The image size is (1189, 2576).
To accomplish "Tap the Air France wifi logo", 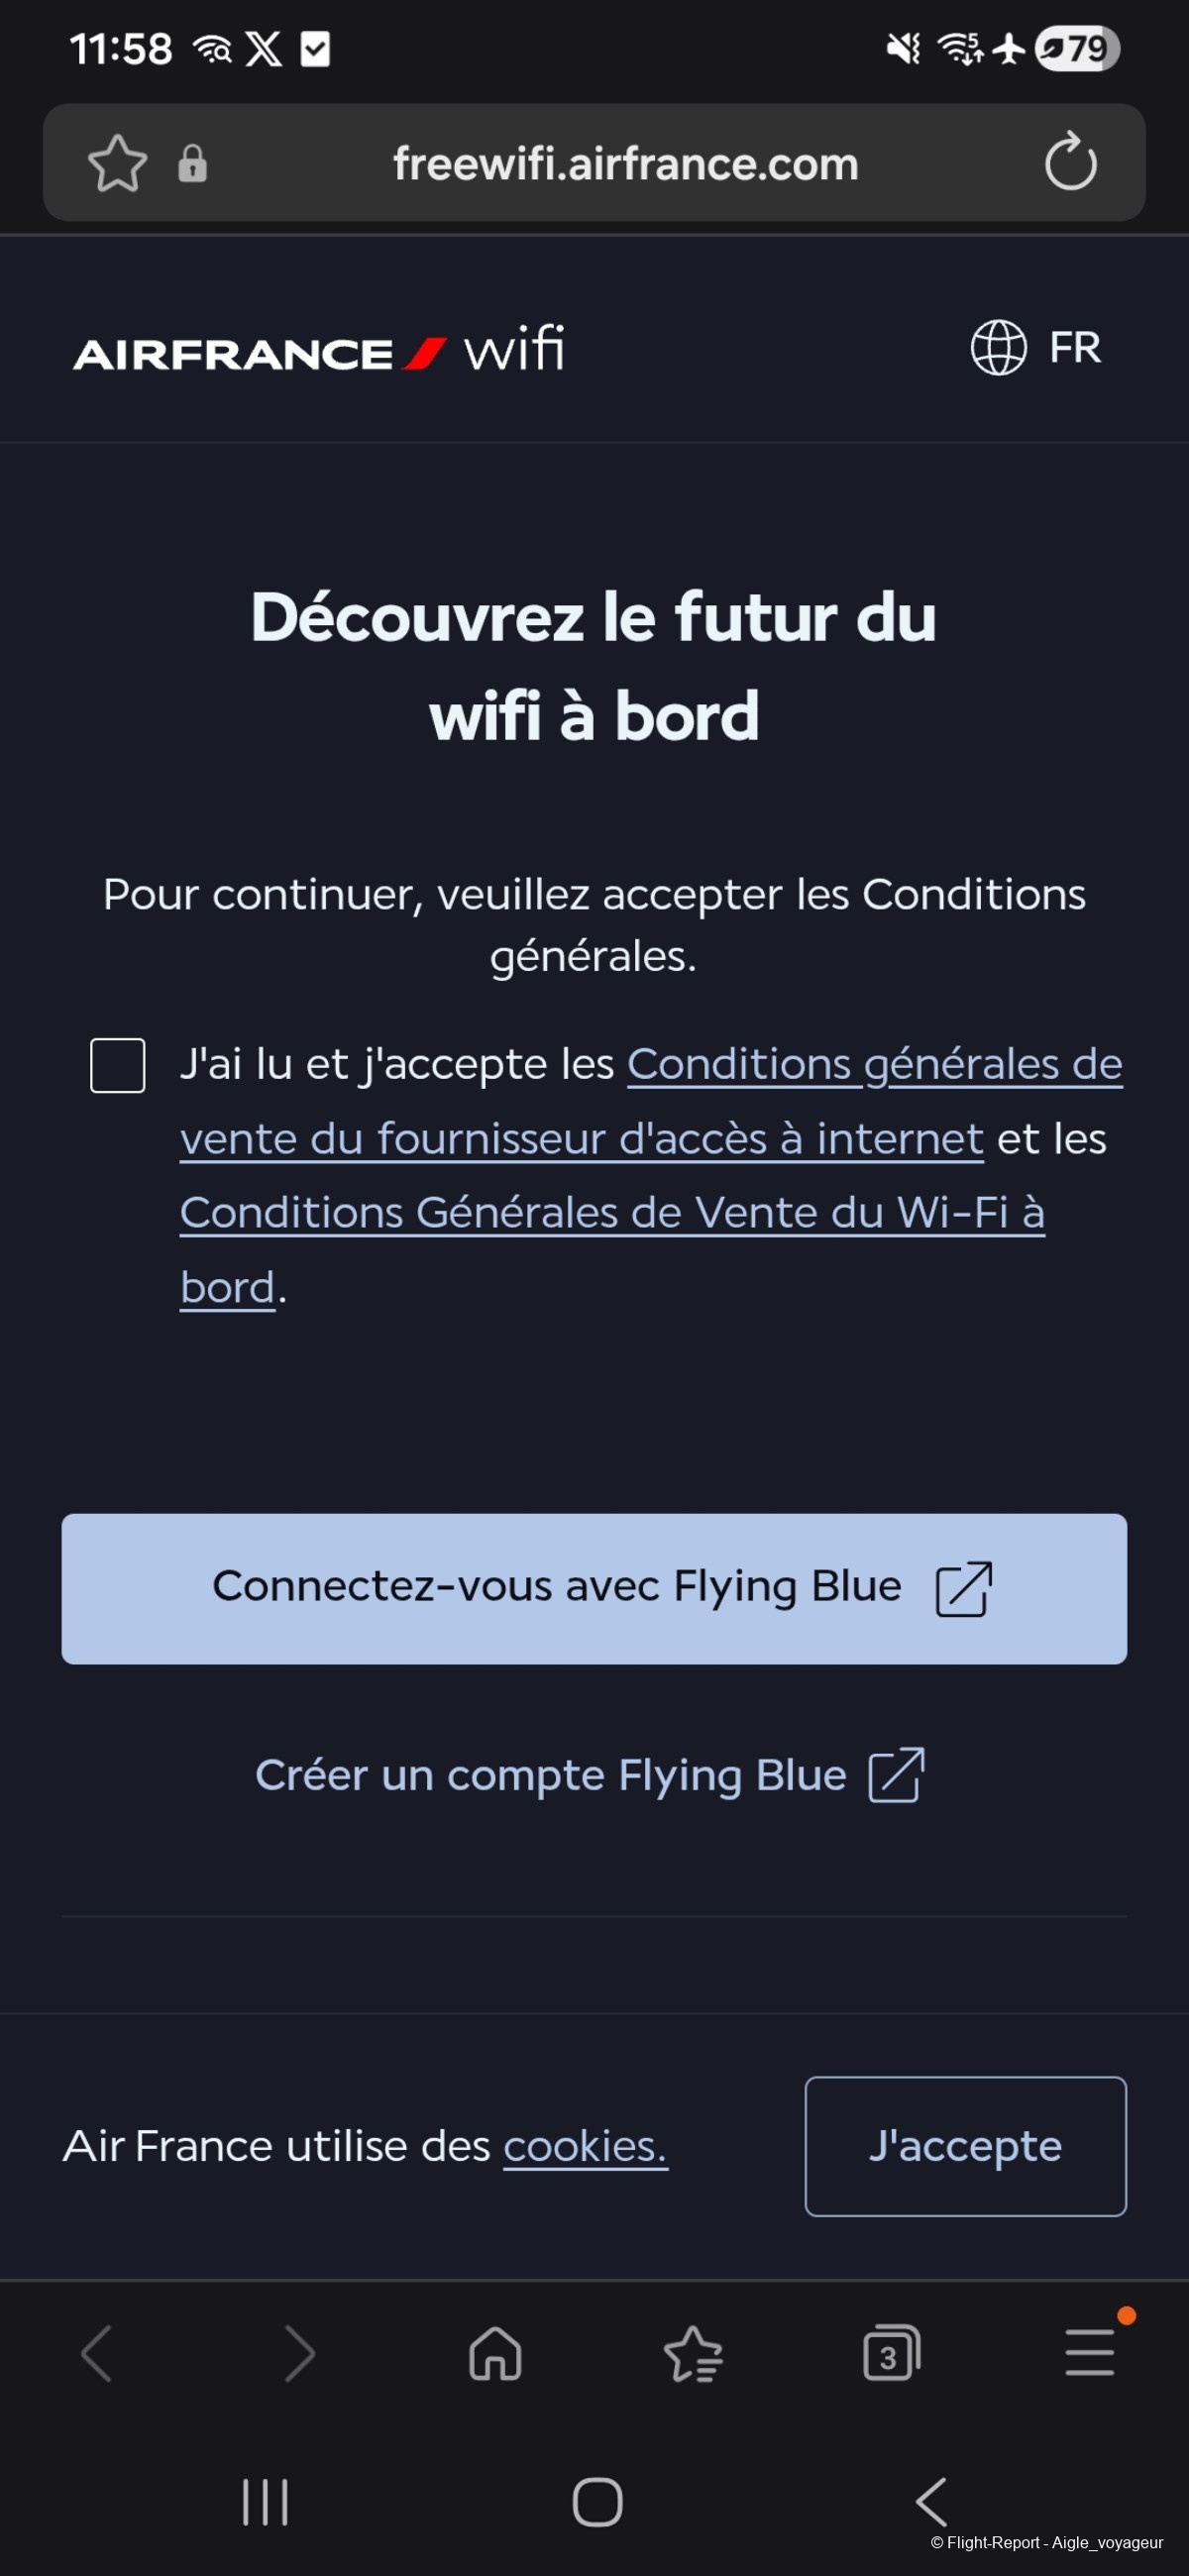I will click(318, 350).
